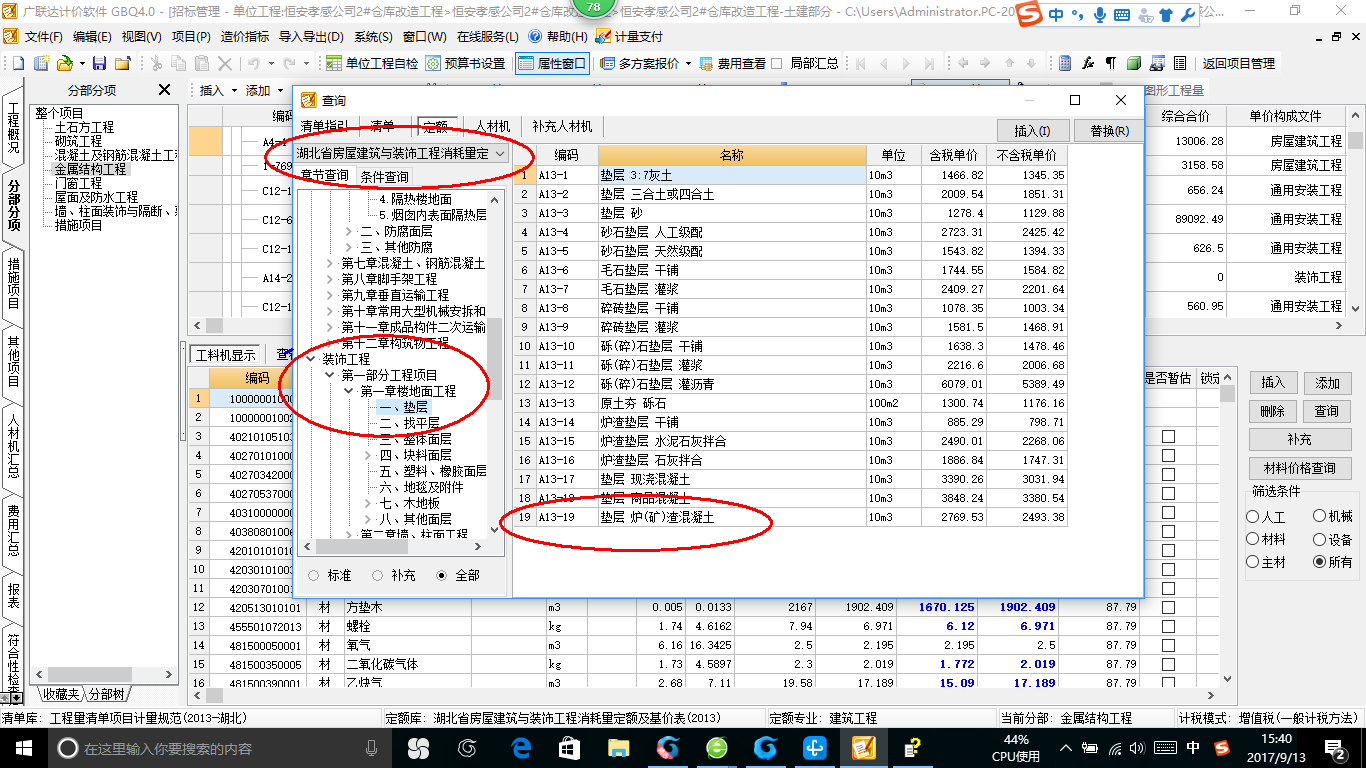Select 标准 radio button in query dialog
Viewport: 1366px width, 768px height.
314,575
